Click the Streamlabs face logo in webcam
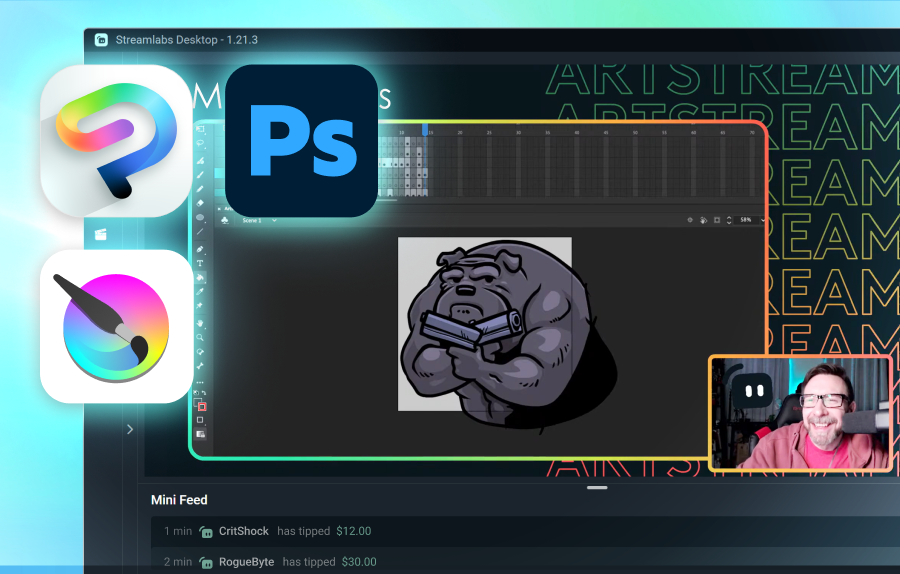This screenshot has width=900, height=574. [754, 391]
